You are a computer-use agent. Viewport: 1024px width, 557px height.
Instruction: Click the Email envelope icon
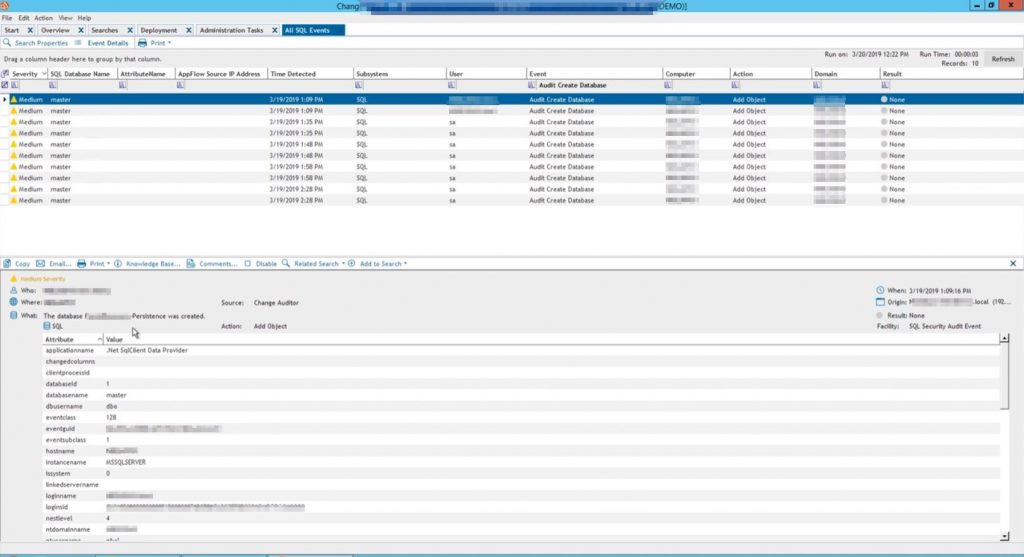(x=40, y=264)
